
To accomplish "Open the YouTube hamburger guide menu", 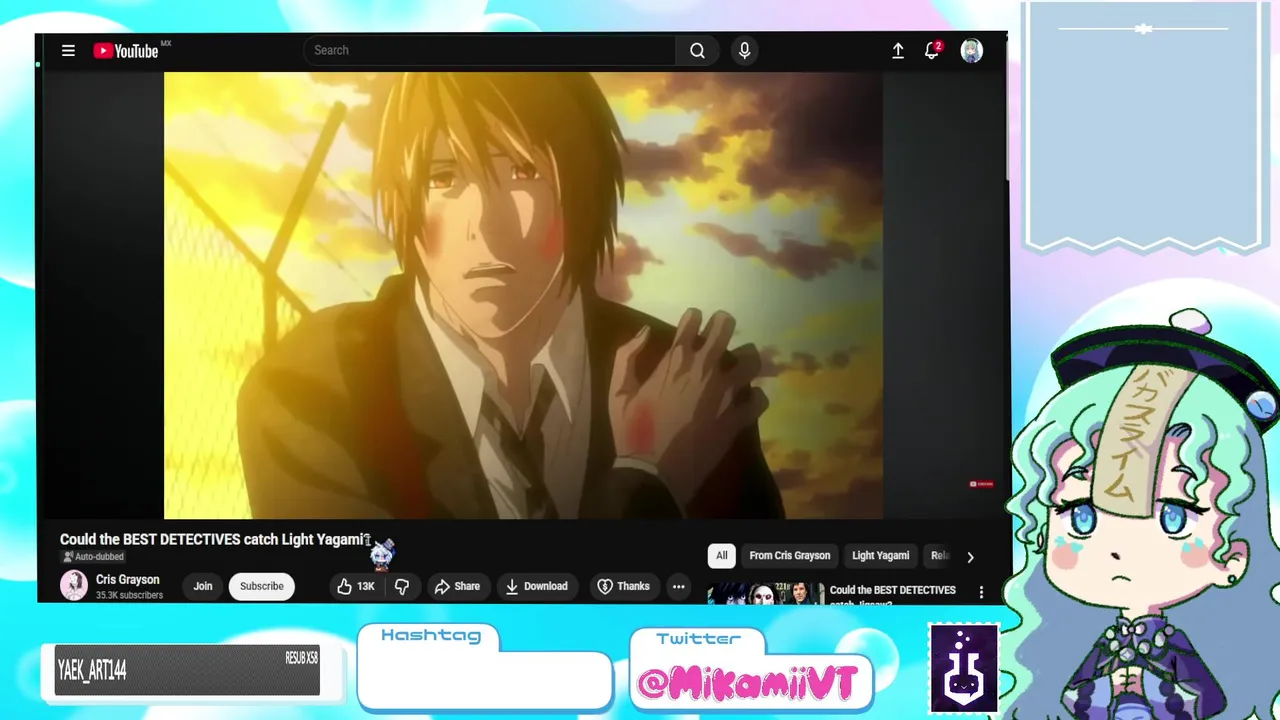I will pos(68,50).
